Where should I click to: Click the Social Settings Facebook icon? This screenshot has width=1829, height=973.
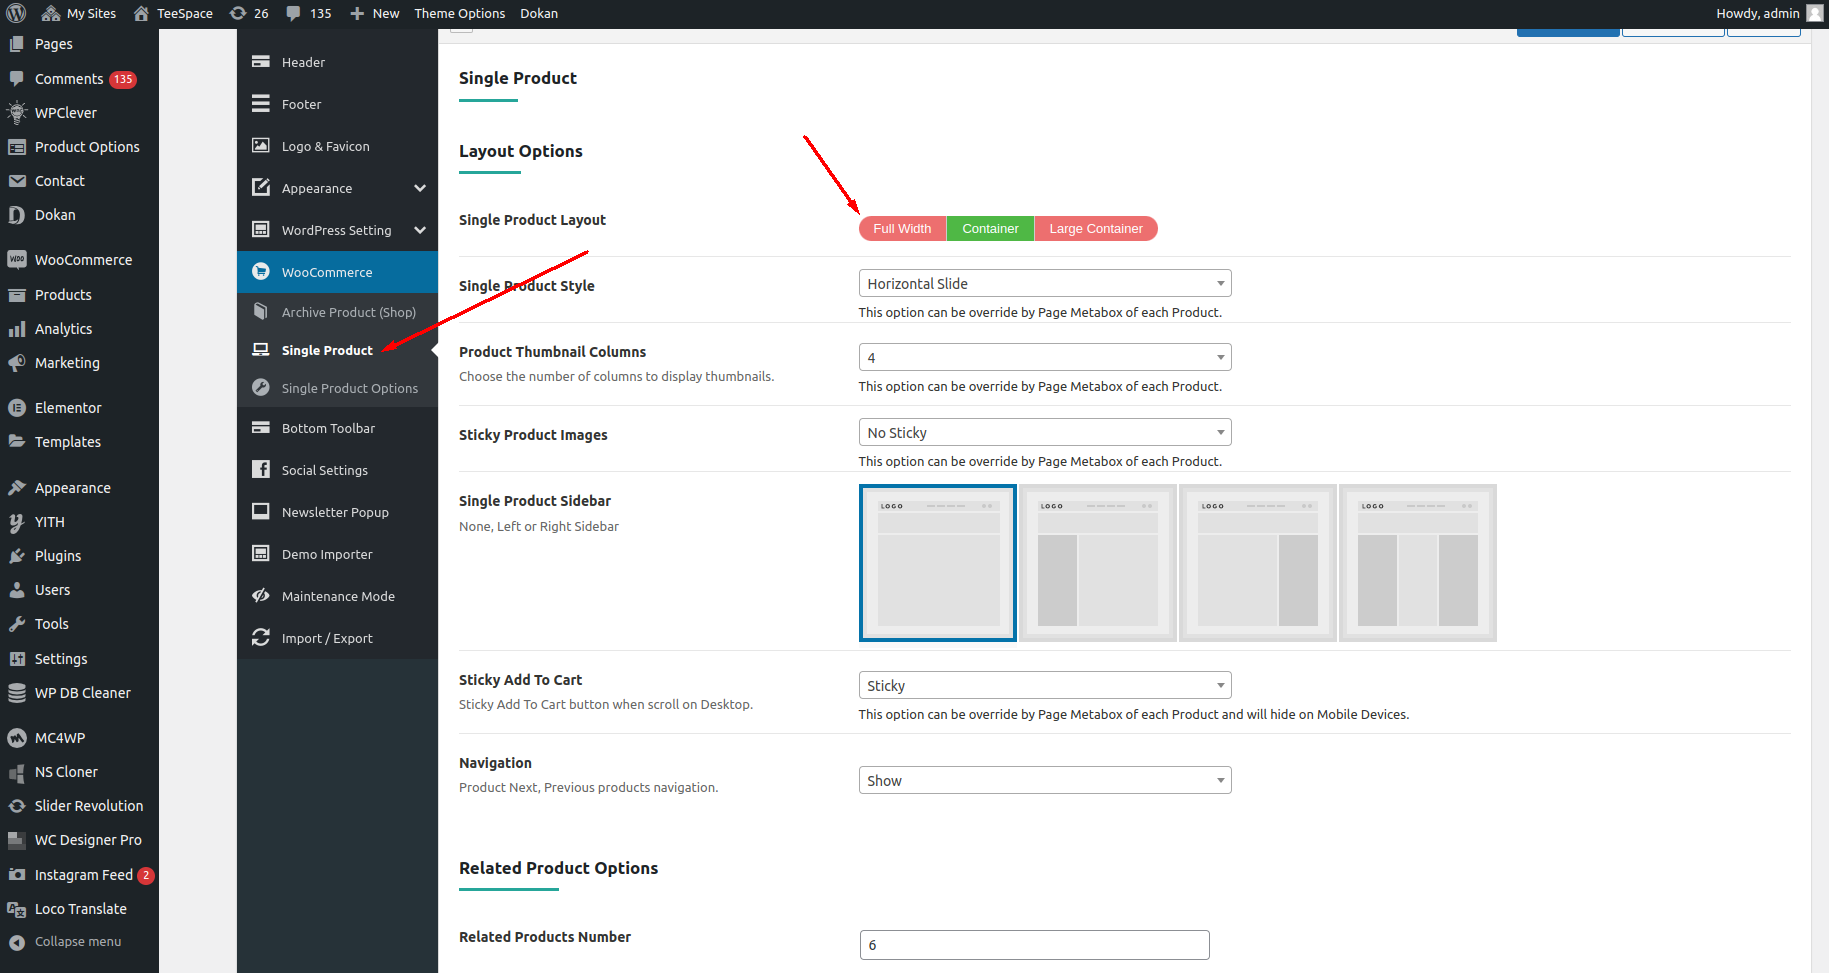[x=261, y=469]
